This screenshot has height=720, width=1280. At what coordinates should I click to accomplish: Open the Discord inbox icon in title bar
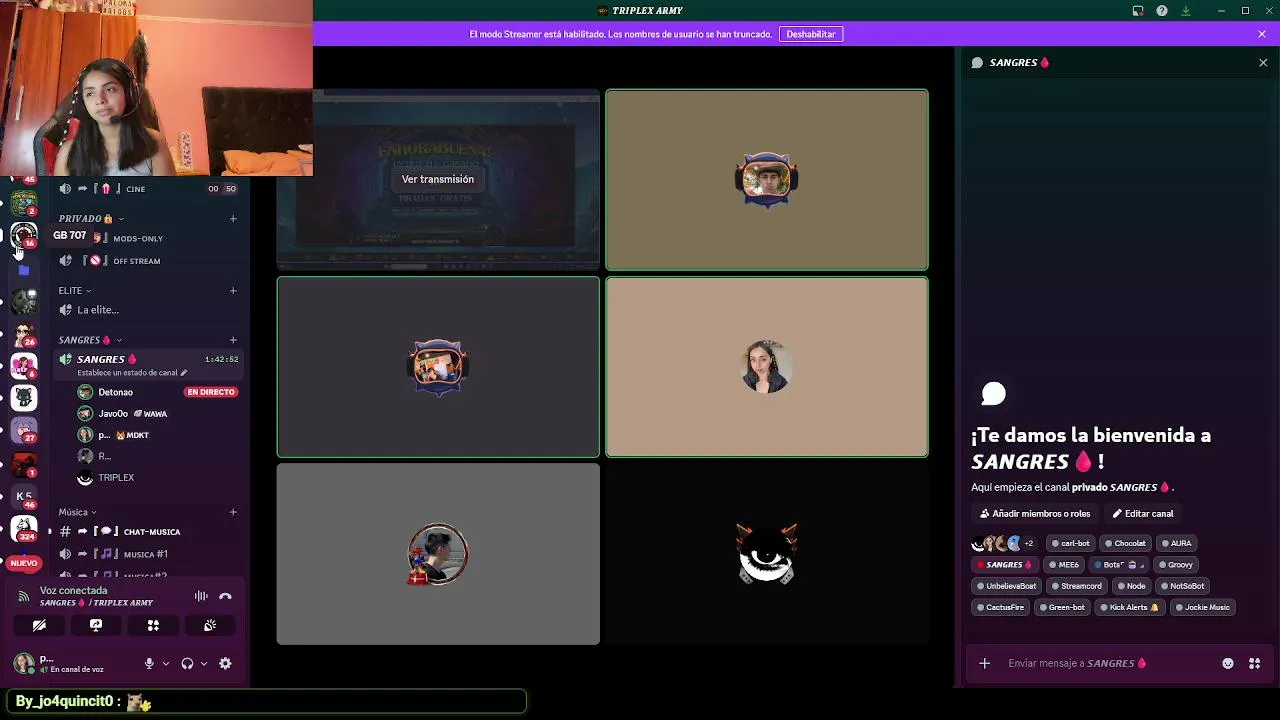pyautogui.click(x=1138, y=11)
